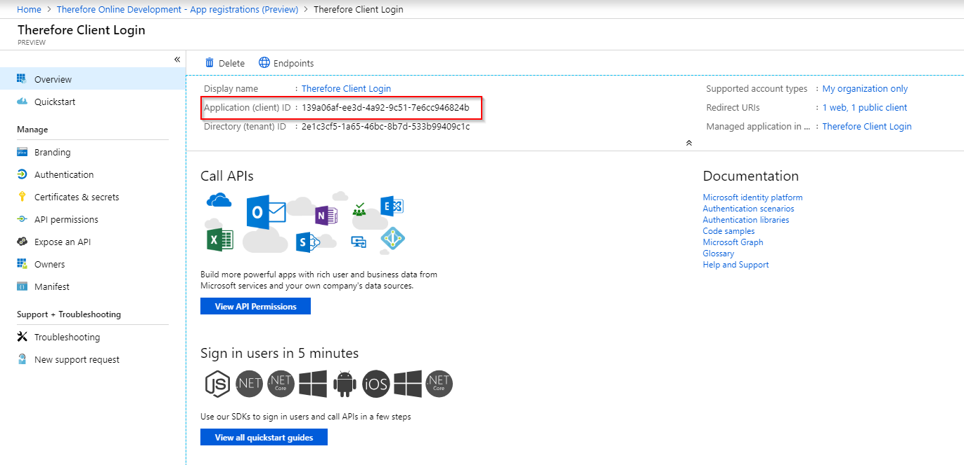Click the Certificates & secrets key icon
Viewport: 964px width, 465px height.
click(22, 197)
